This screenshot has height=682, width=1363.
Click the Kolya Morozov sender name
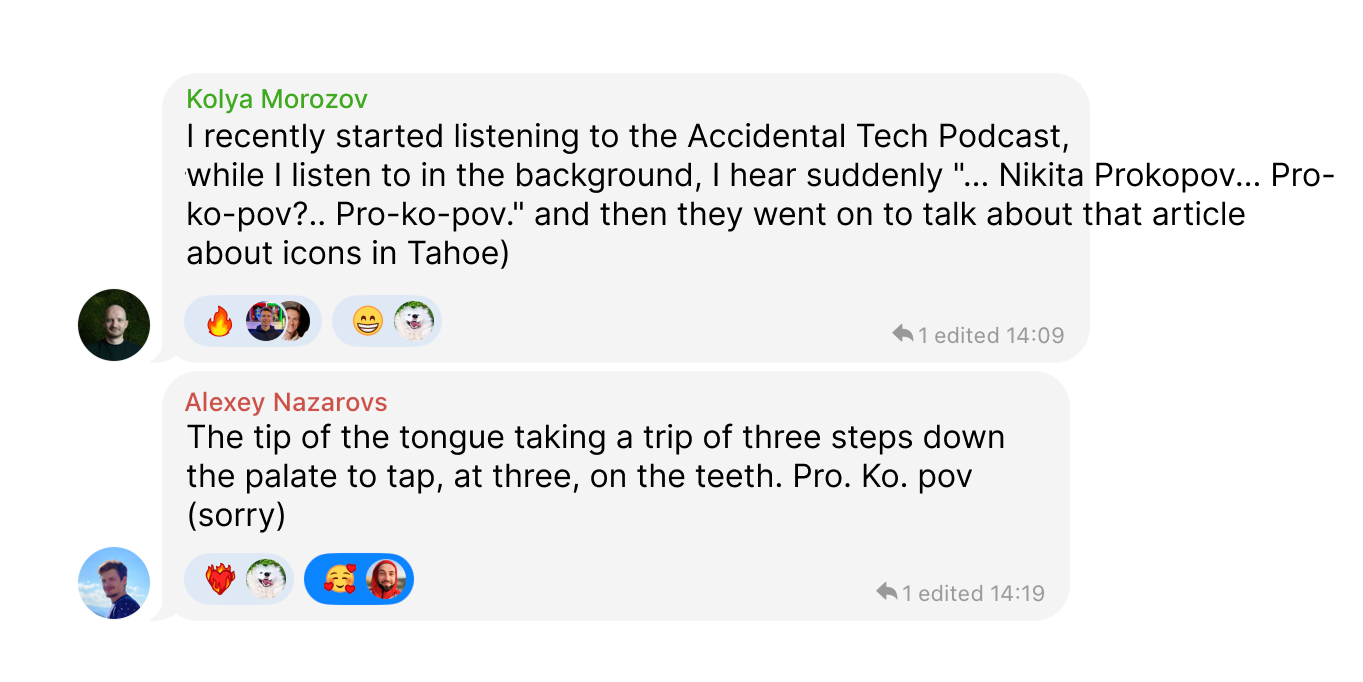277,99
